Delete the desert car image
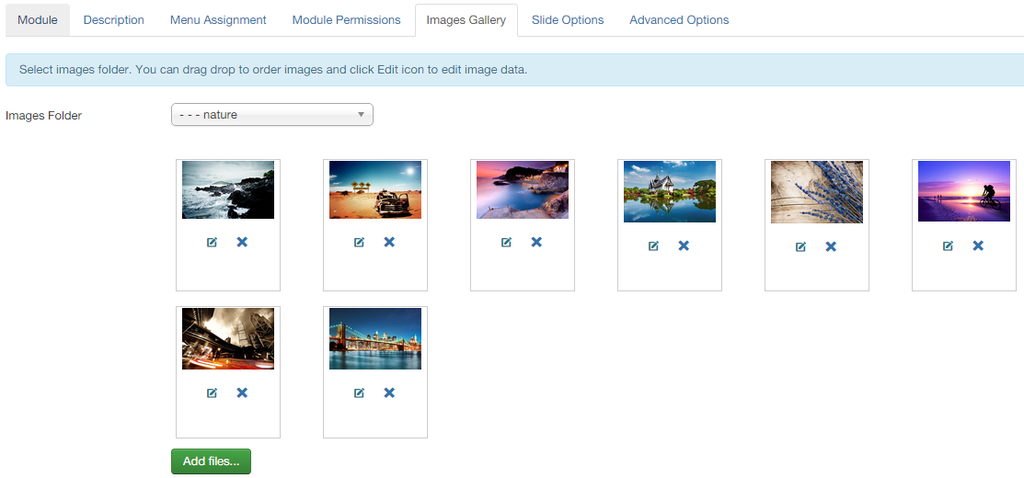The image size is (1024, 478). (389, 242)
